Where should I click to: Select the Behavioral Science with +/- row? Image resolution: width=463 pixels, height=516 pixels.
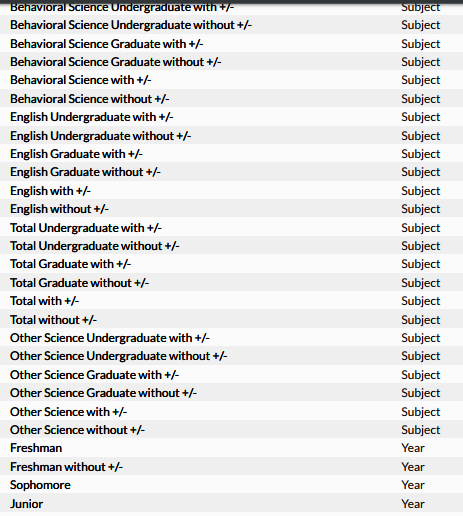231,80
